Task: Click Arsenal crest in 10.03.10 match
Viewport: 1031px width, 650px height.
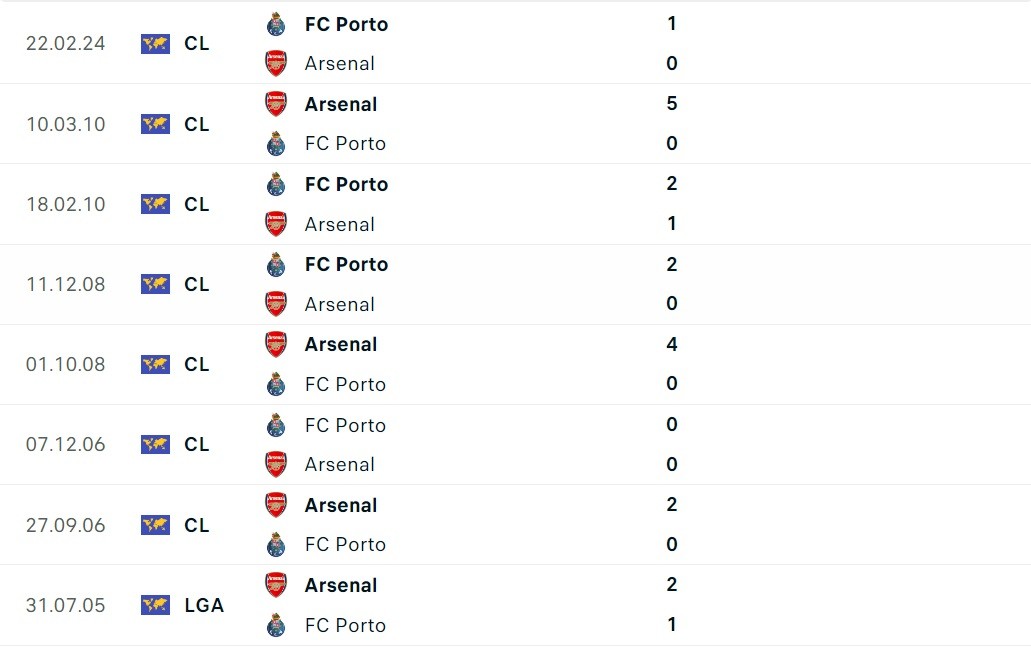Action: (276, 104)
